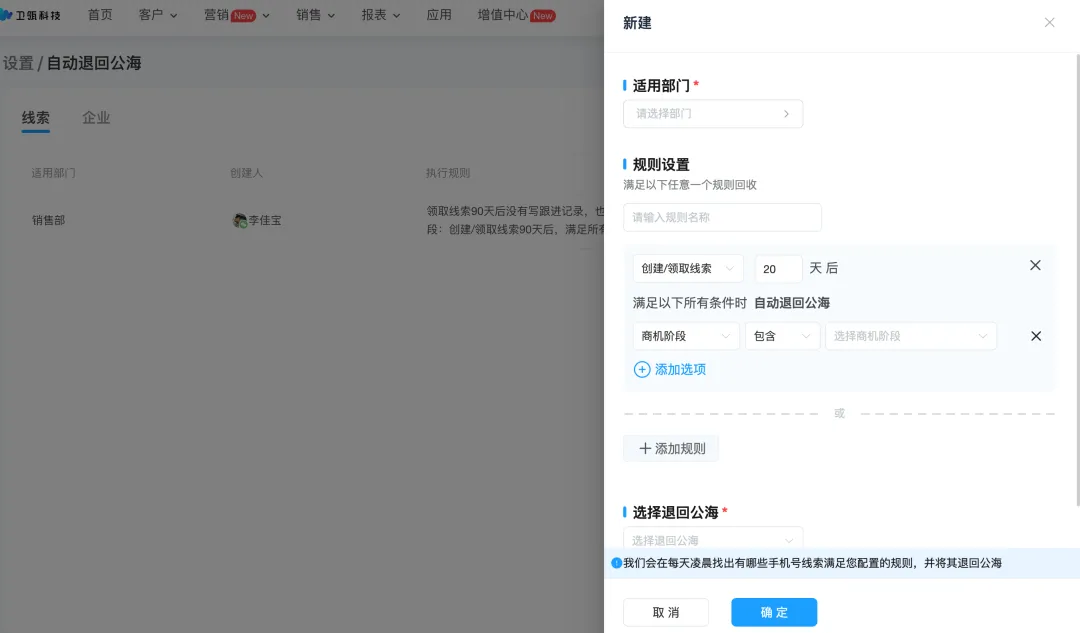This screenshot has height=633, width=1080.
Task: Click the plus icon of 添加规则
Action: [x=645, y=448]
